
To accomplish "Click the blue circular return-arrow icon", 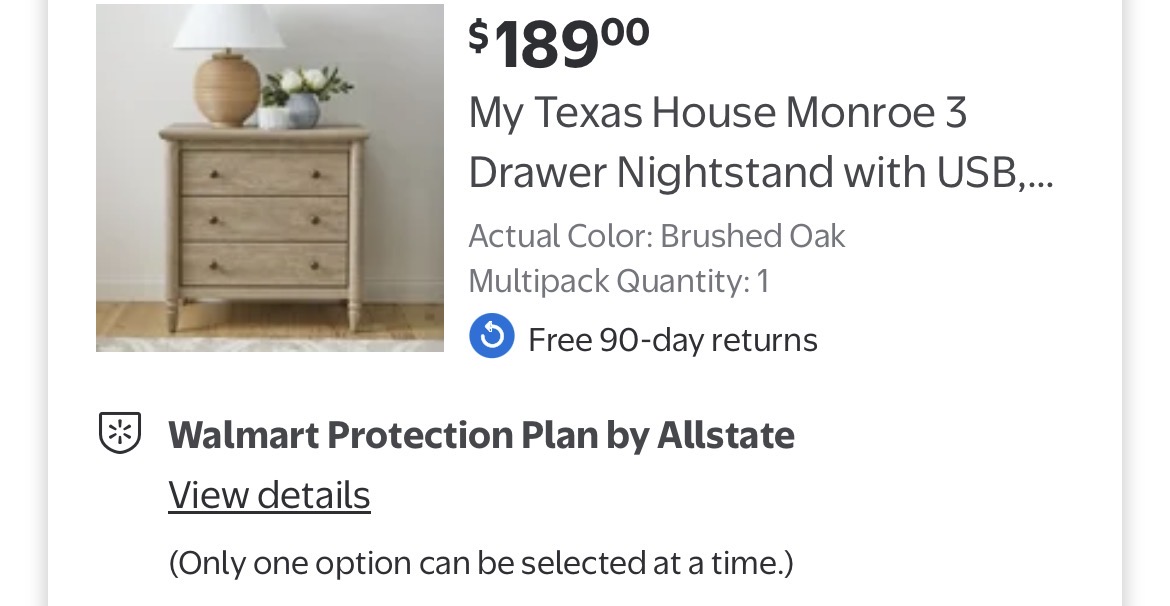I will point(492,336).
